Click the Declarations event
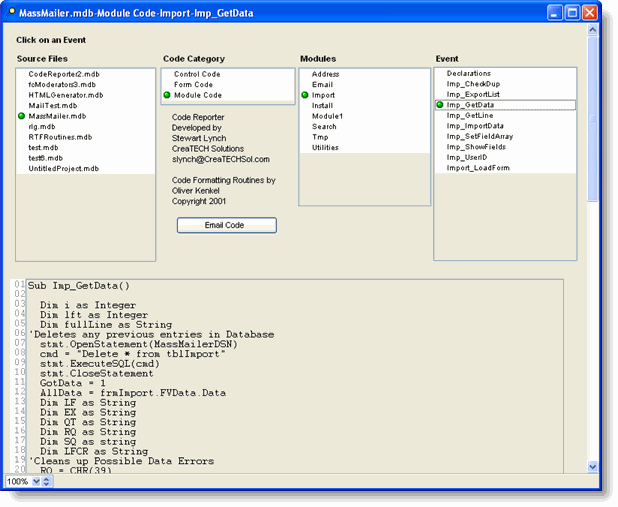 (468, 74)
